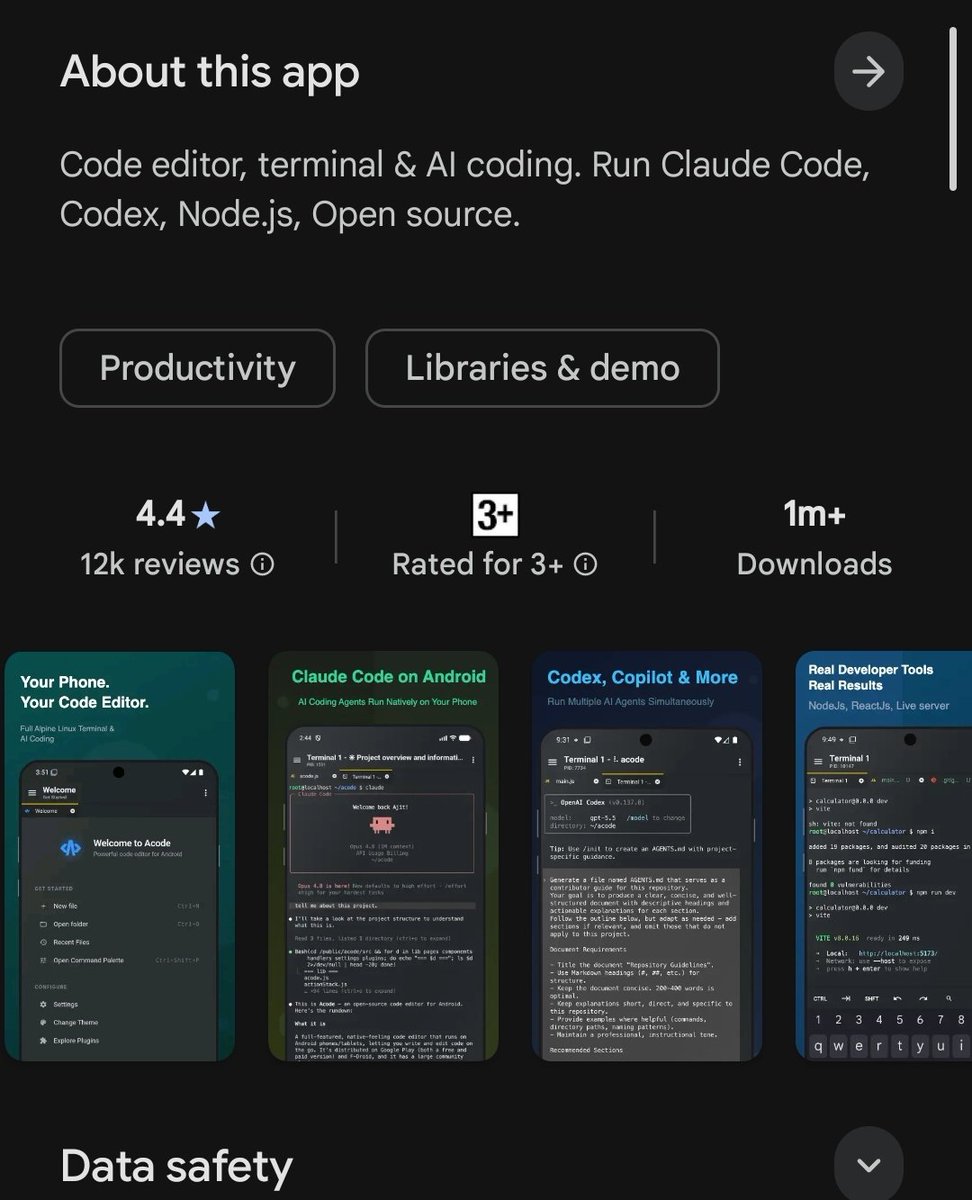Show info about 12k reviews icon
The image size is (972, 1200).
(x=262, y=564)
